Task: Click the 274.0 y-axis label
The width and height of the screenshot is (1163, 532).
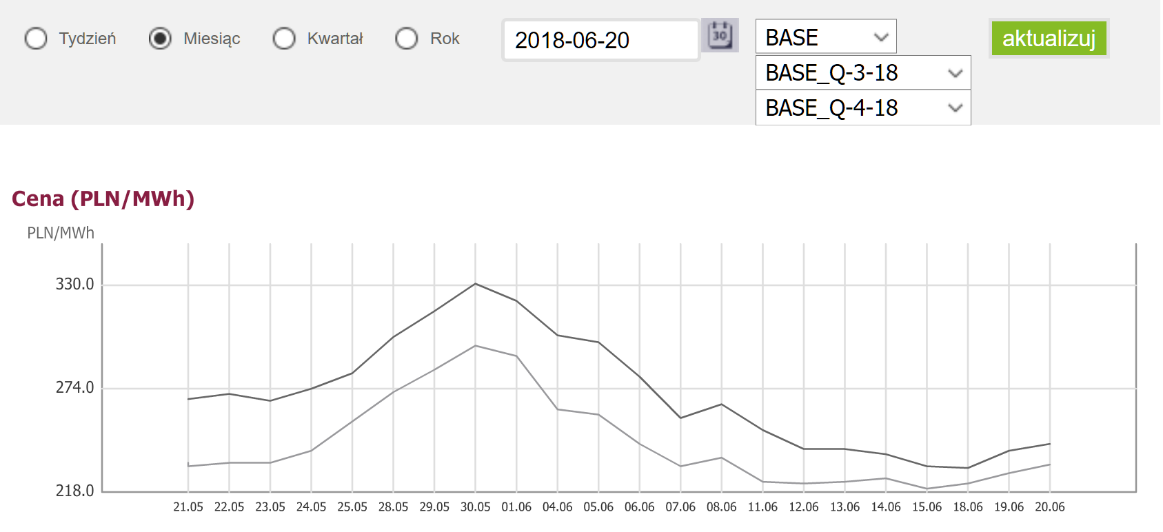Action: click(x=75, y=388)
